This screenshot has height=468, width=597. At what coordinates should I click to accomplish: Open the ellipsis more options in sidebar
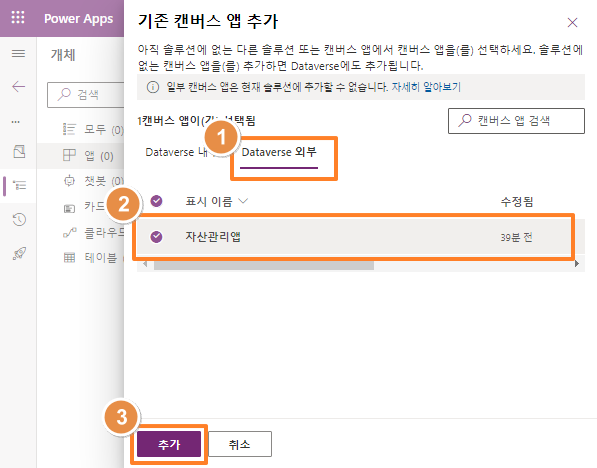tap(16, 122)
